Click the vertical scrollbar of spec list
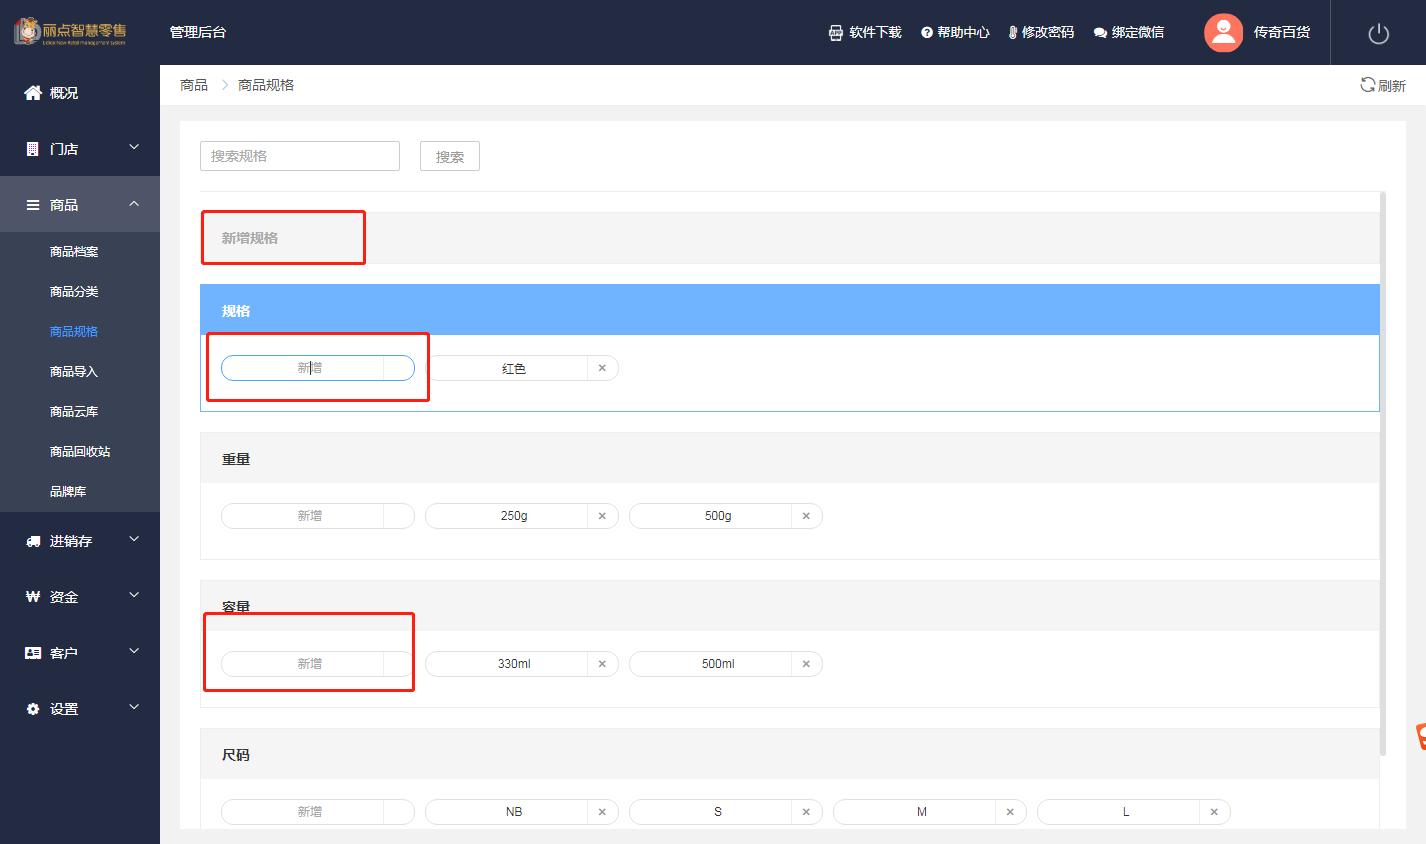 [x=1383, y=474]
